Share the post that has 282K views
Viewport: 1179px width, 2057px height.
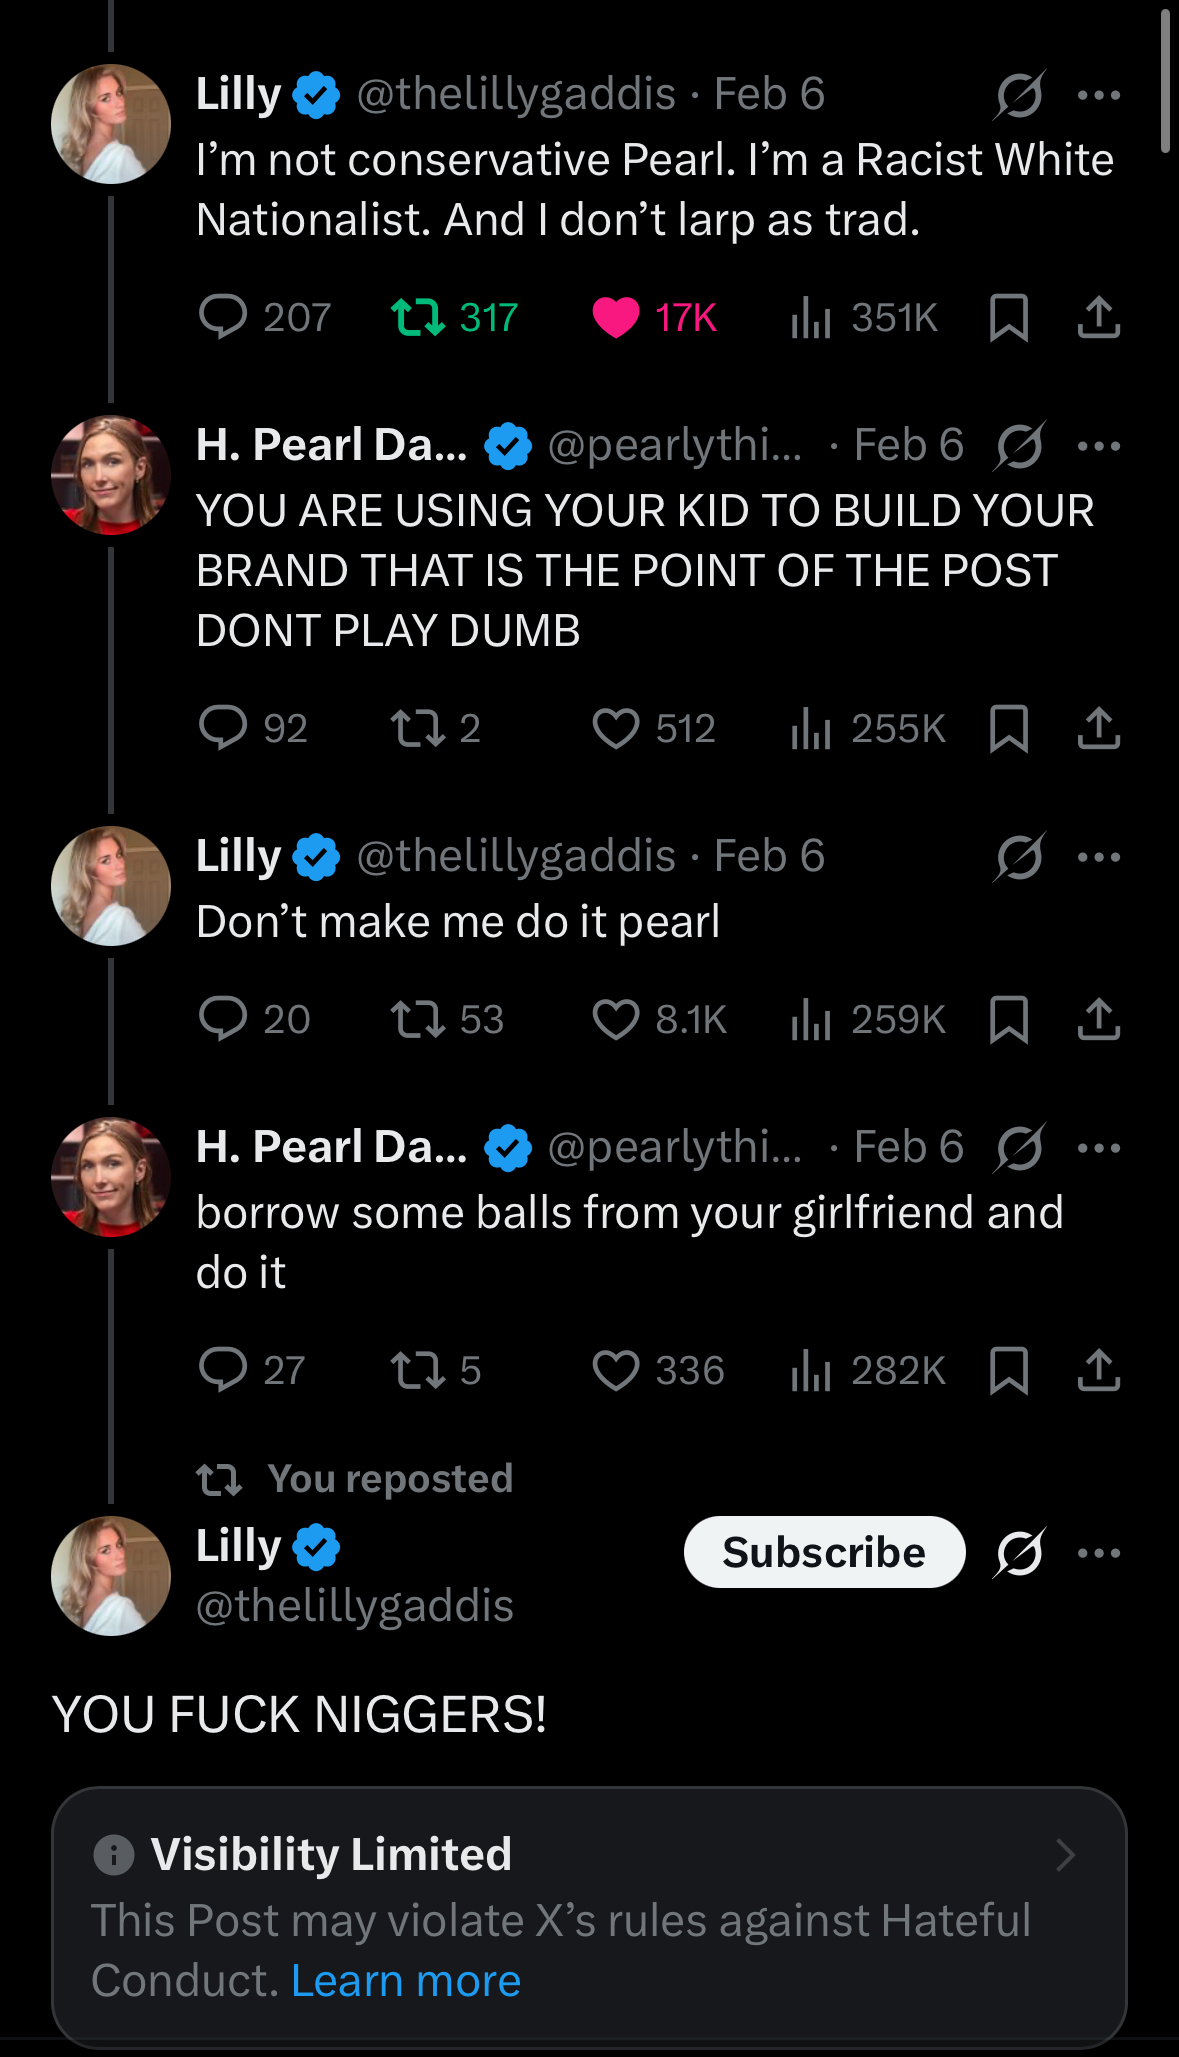1098,1369
